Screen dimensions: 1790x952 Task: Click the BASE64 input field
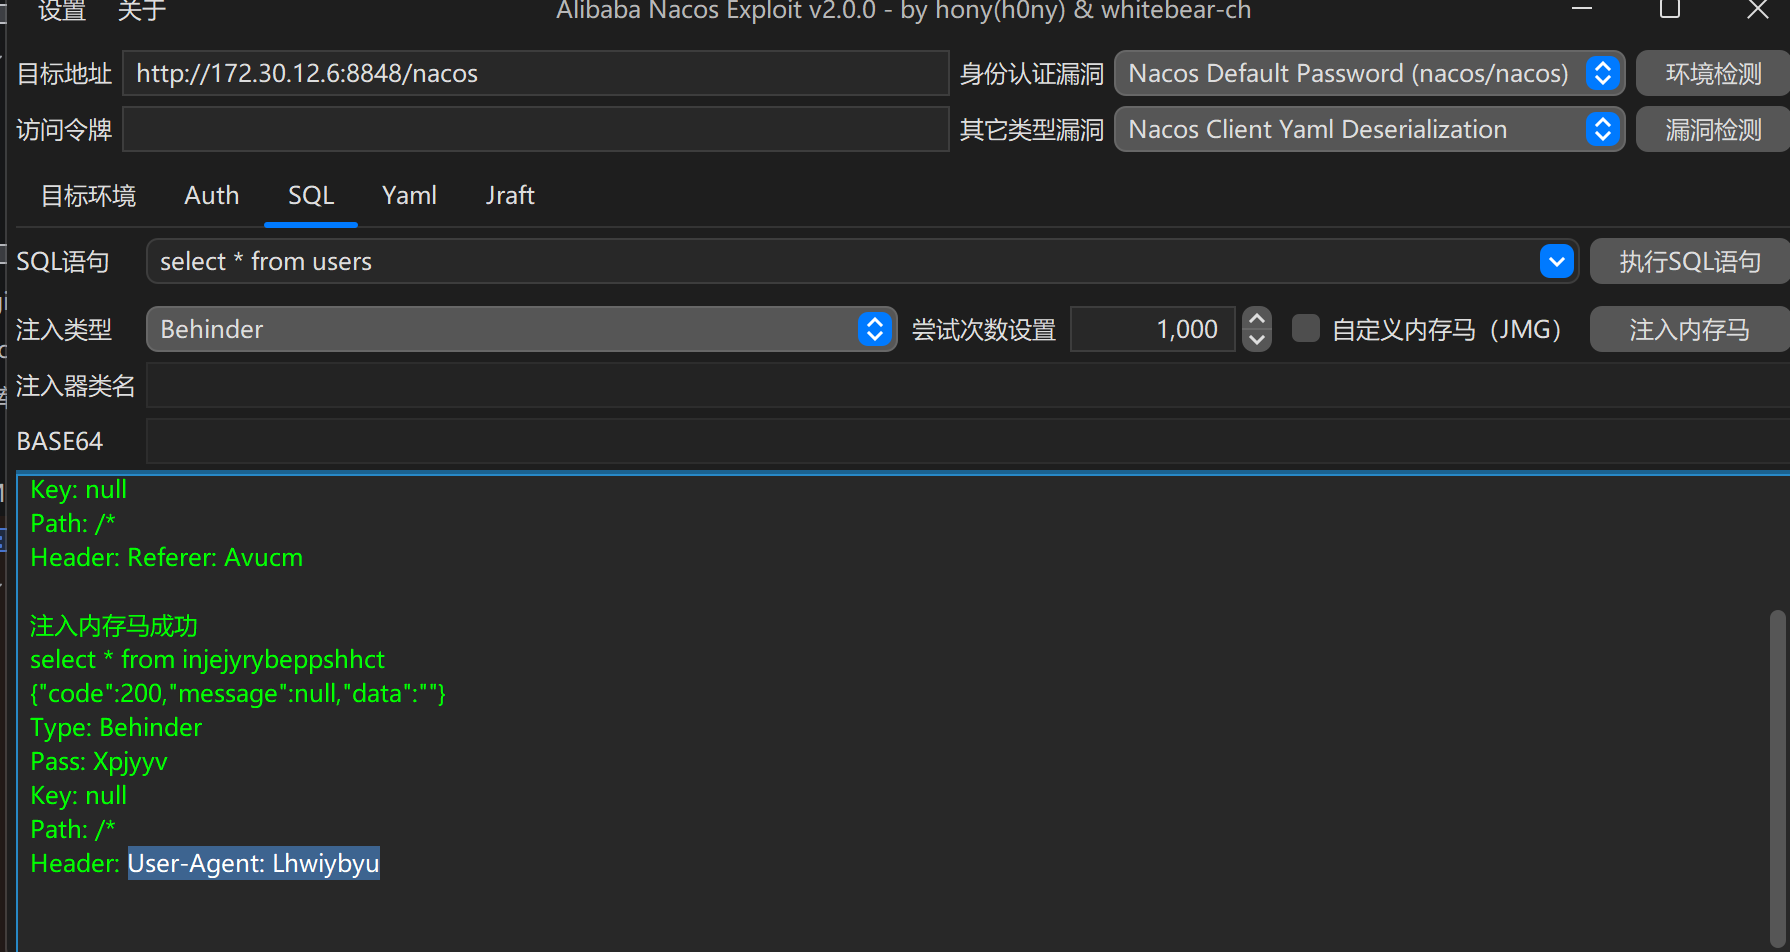click(968, 442)
